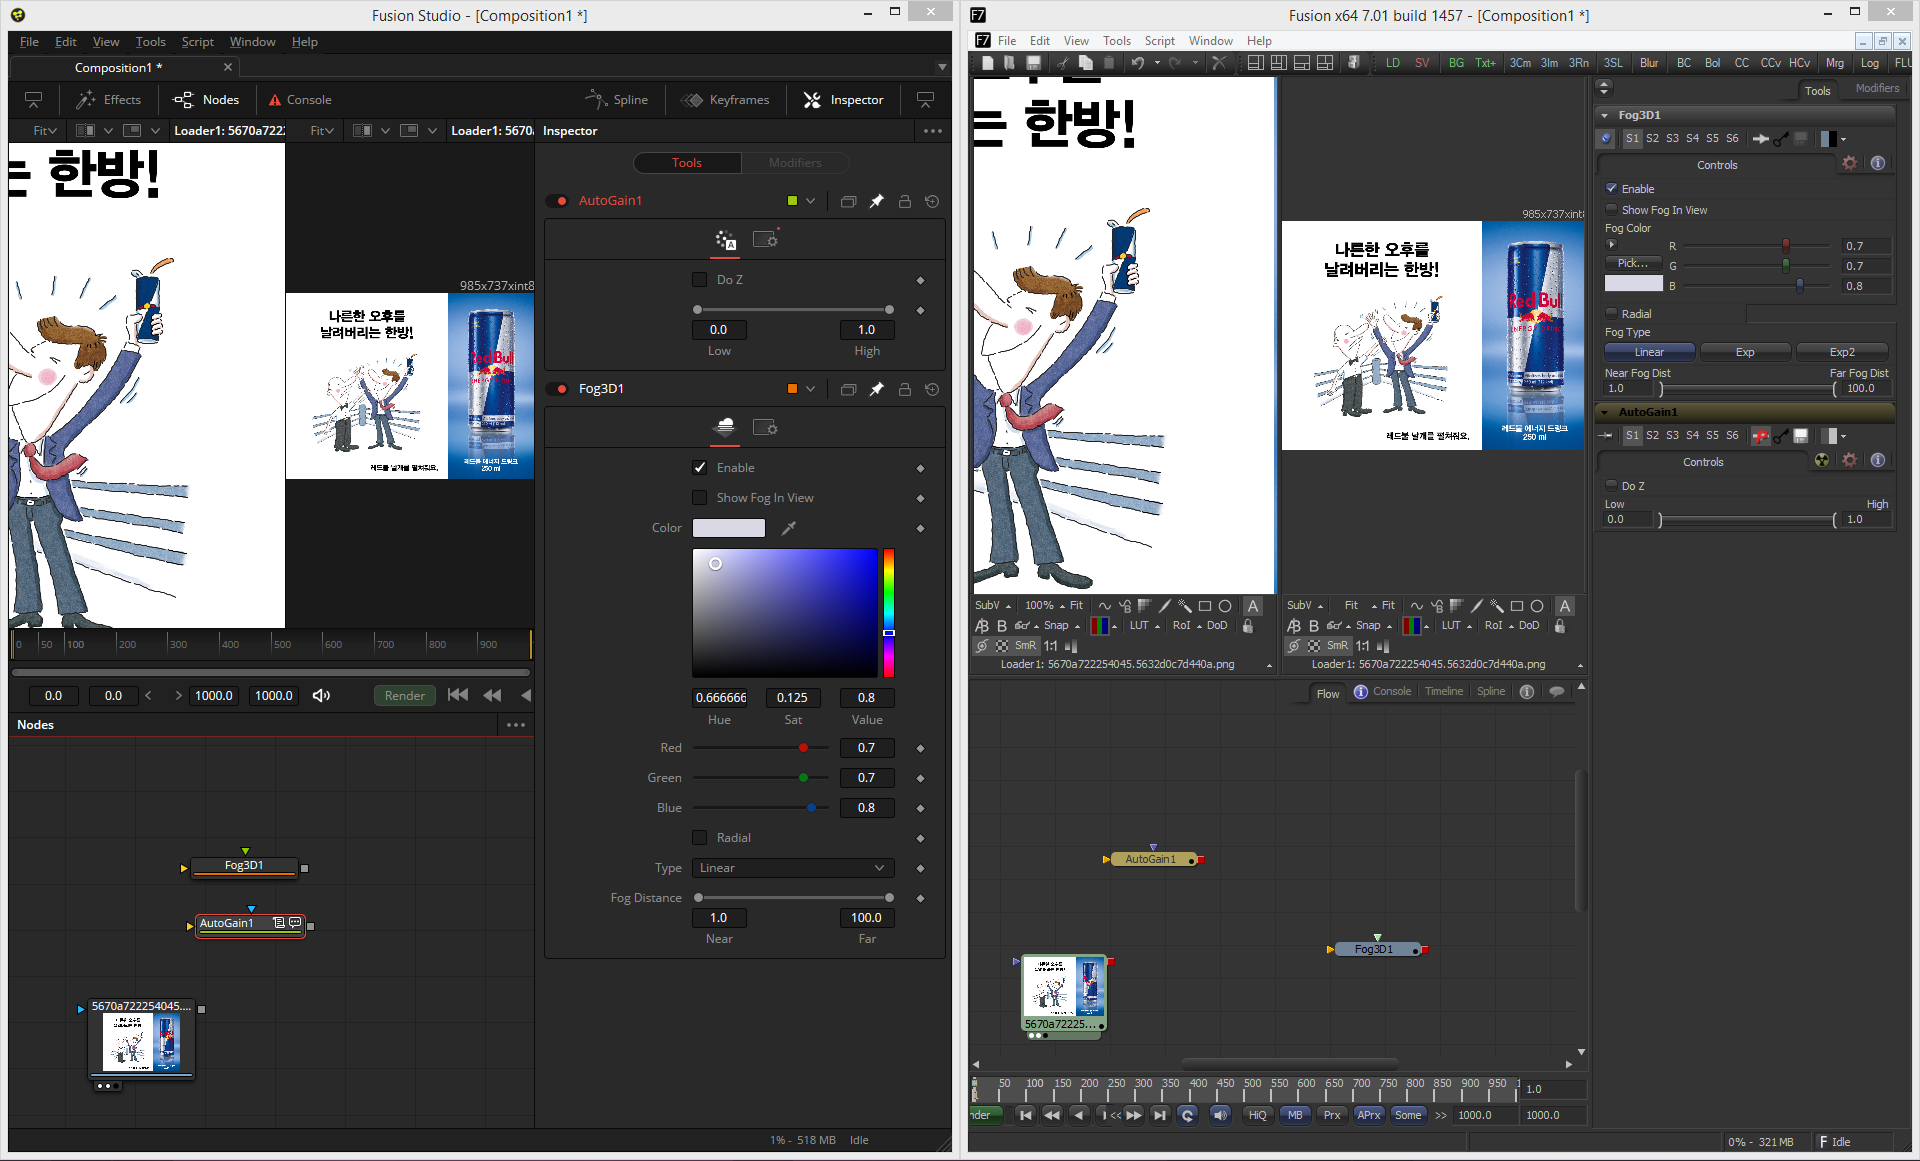This screenshot has width=1920, height=1161.
Task: Select the Fog3D1 node in Fusion Studio Nodes
Action: tap(245, 866)
